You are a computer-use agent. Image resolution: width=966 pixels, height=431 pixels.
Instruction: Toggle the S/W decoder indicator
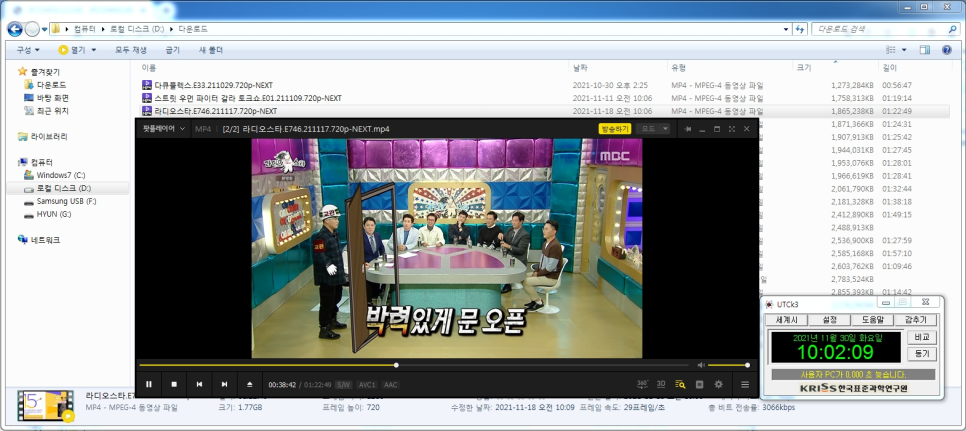344,385
